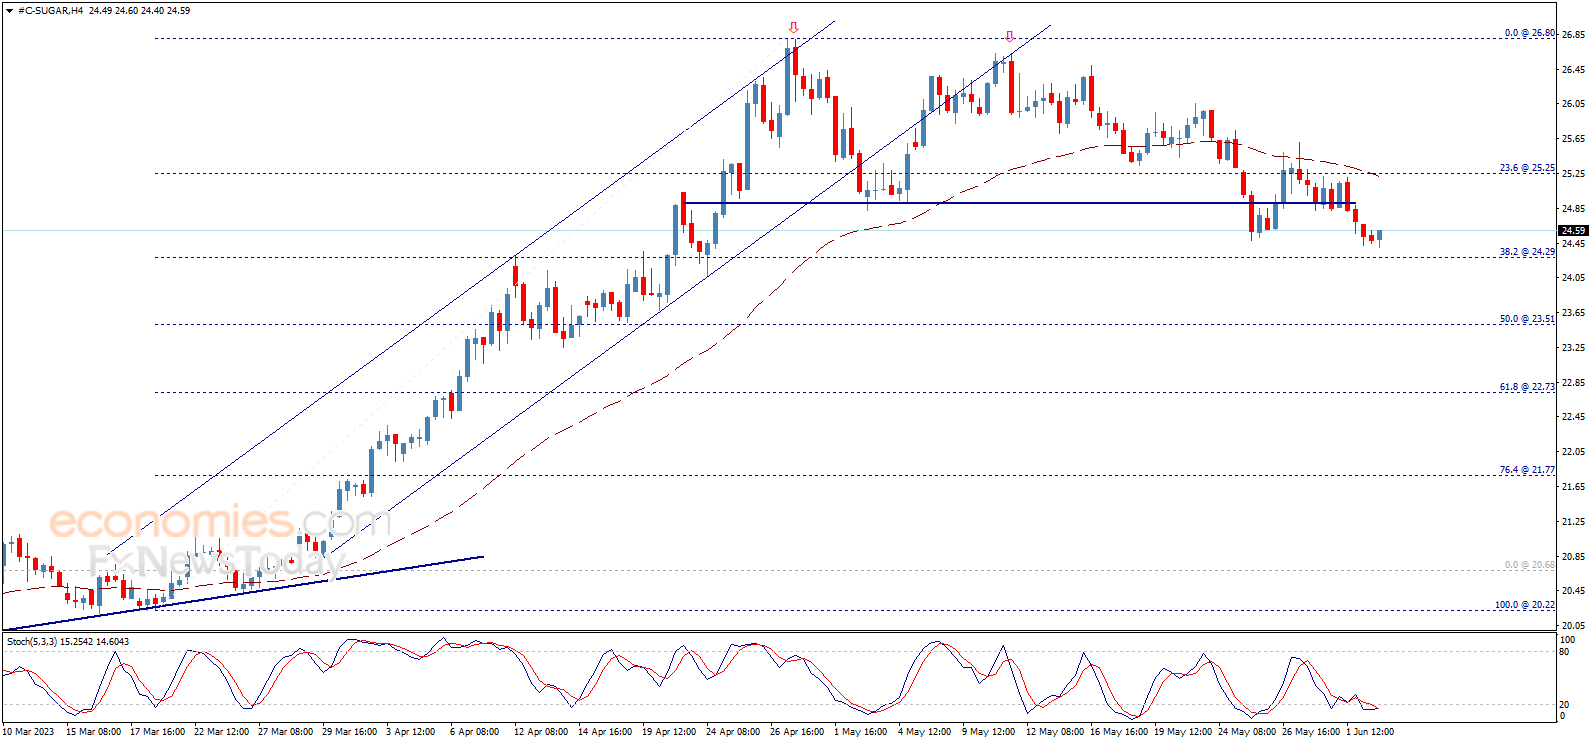
Task: Click 26.45 on the price axis
Action: pyautogui.click(x=1573, y=69)
